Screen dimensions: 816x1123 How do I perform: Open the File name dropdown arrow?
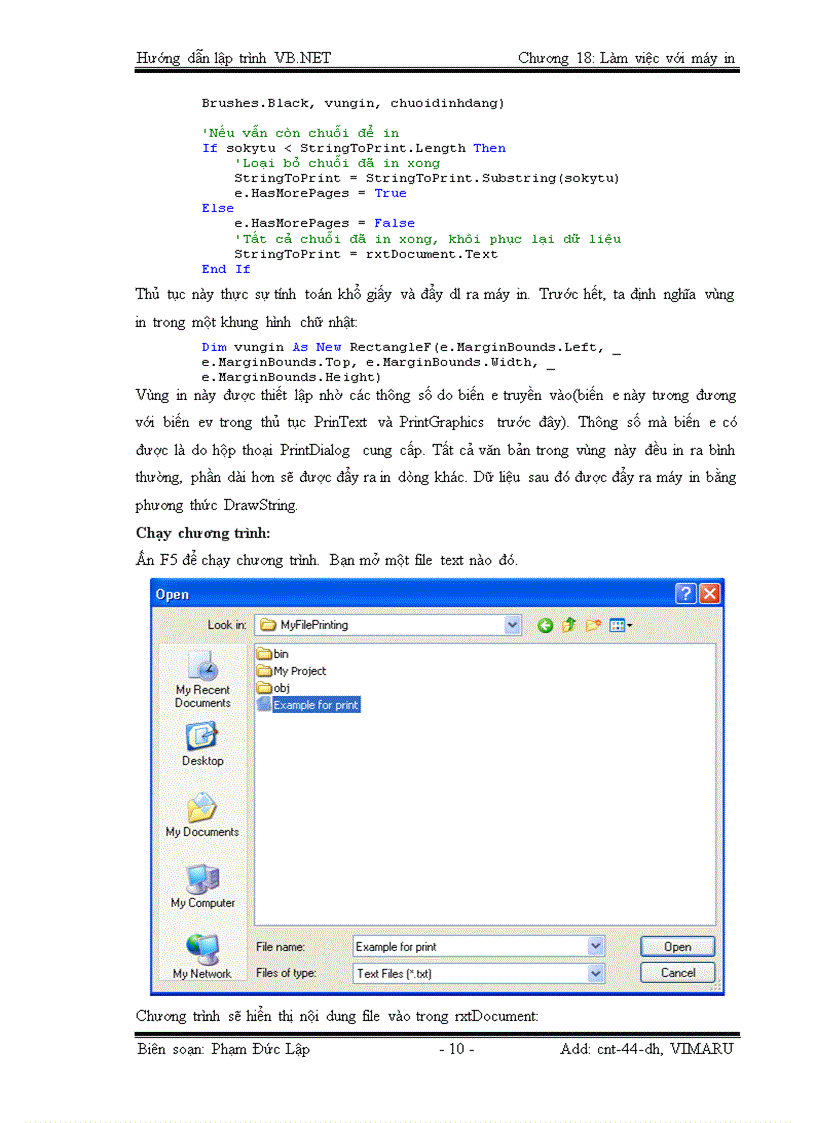(x=593, y=946)
